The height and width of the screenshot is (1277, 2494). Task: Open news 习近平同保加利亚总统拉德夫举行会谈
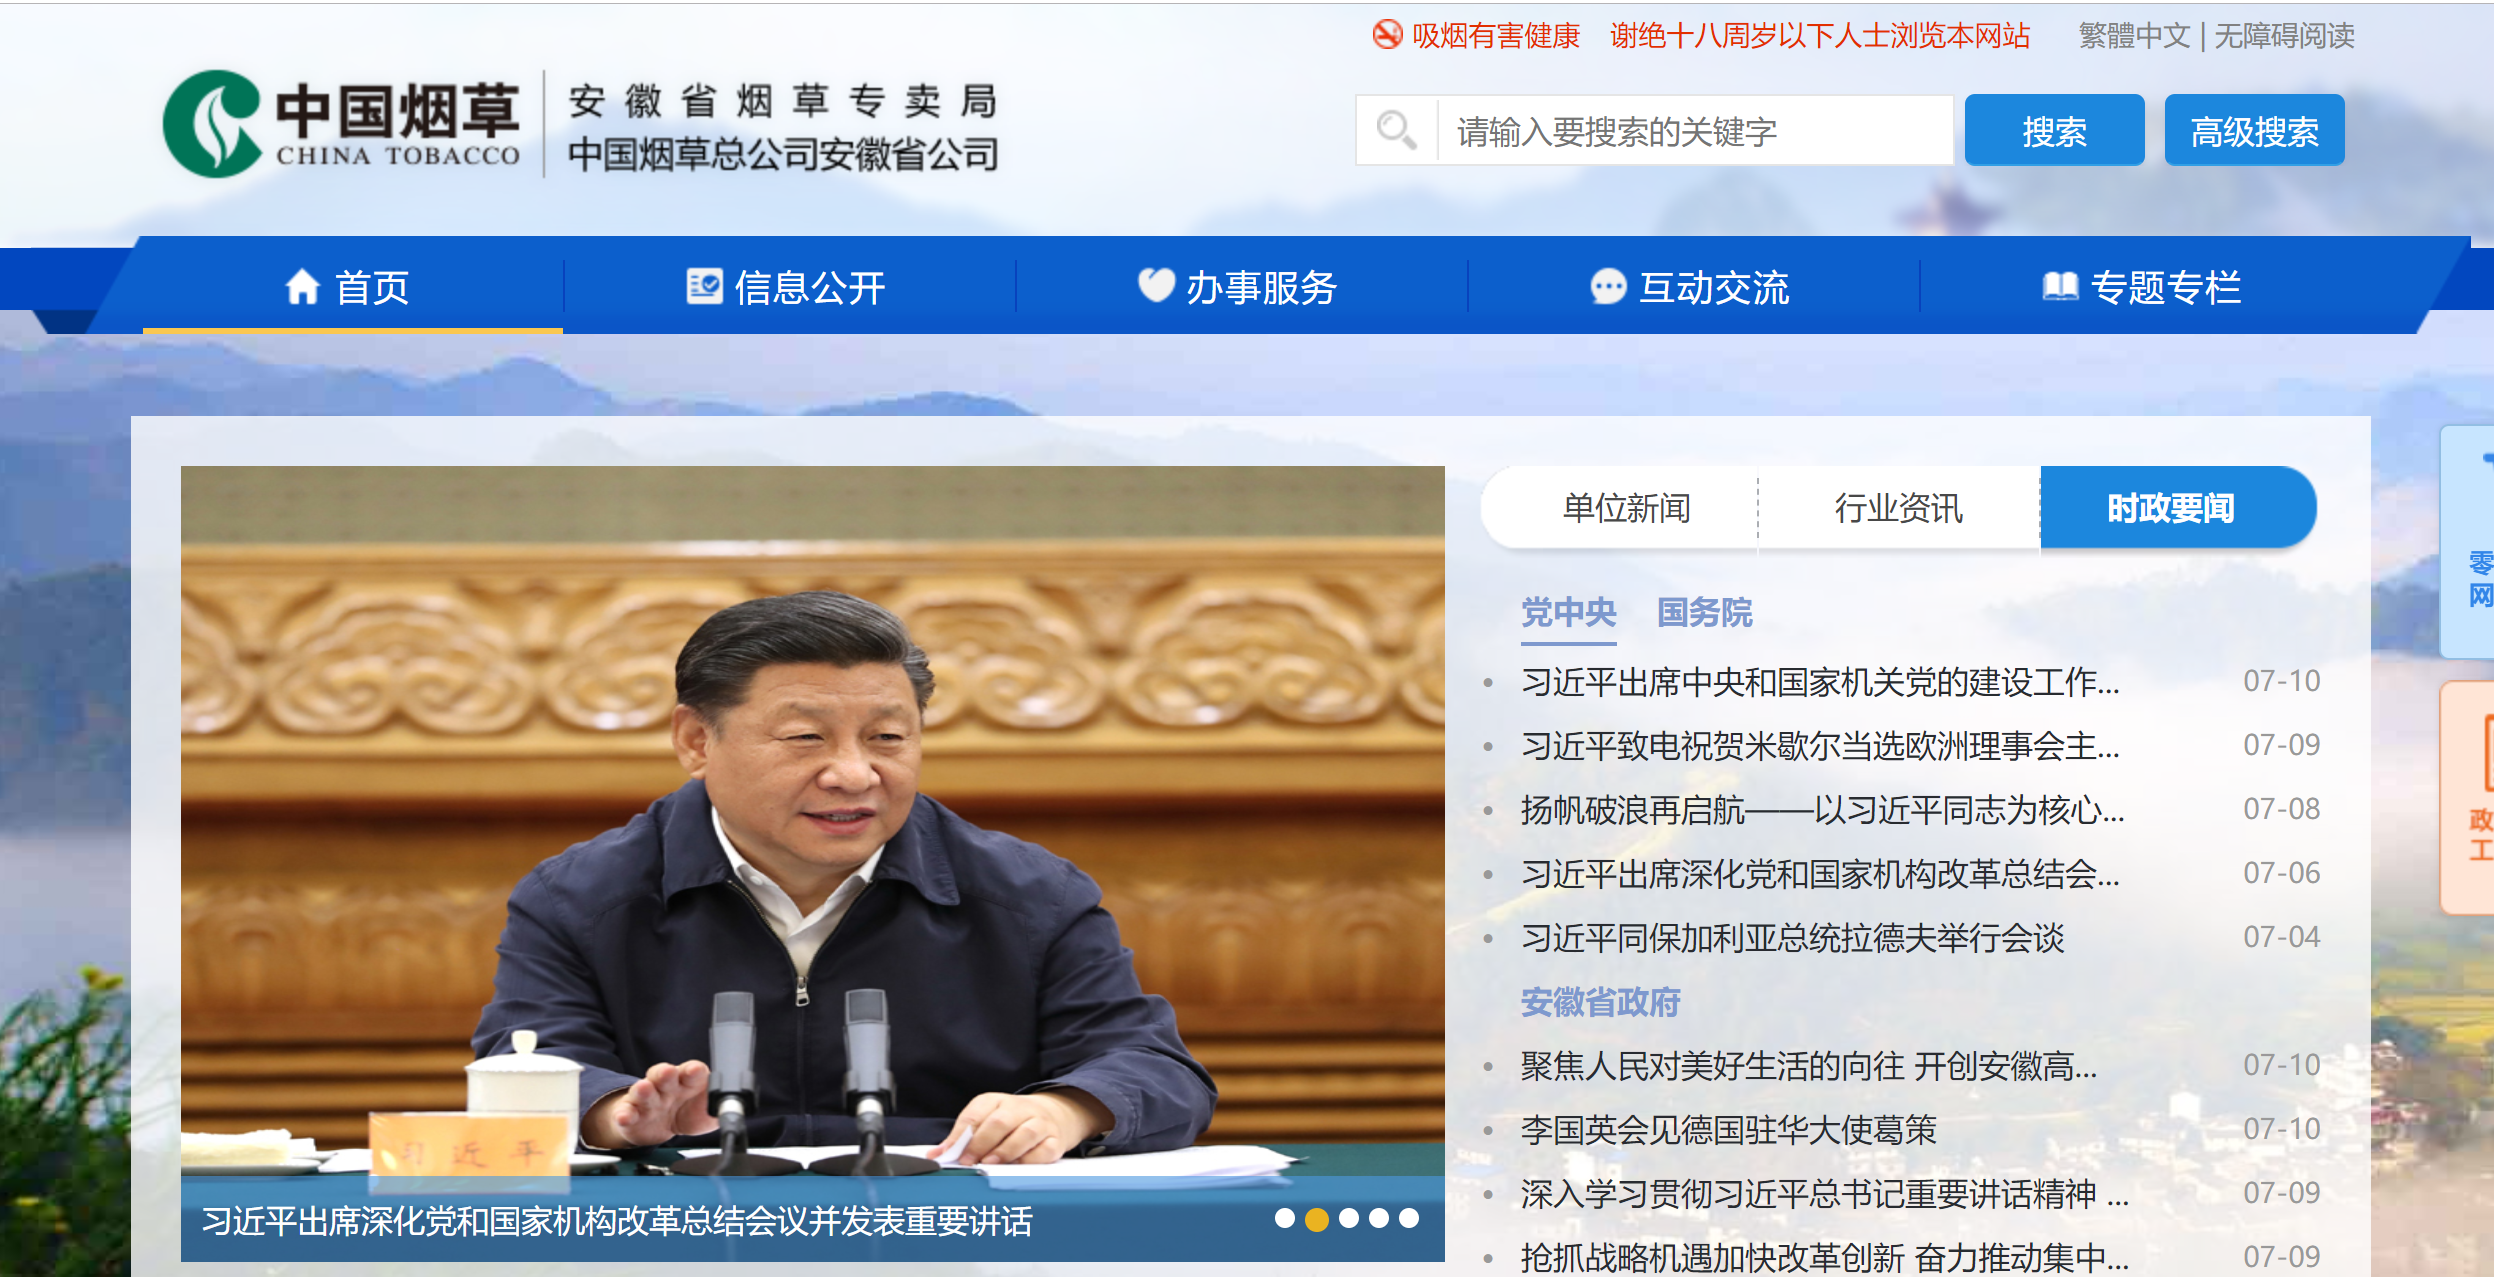1793,938
